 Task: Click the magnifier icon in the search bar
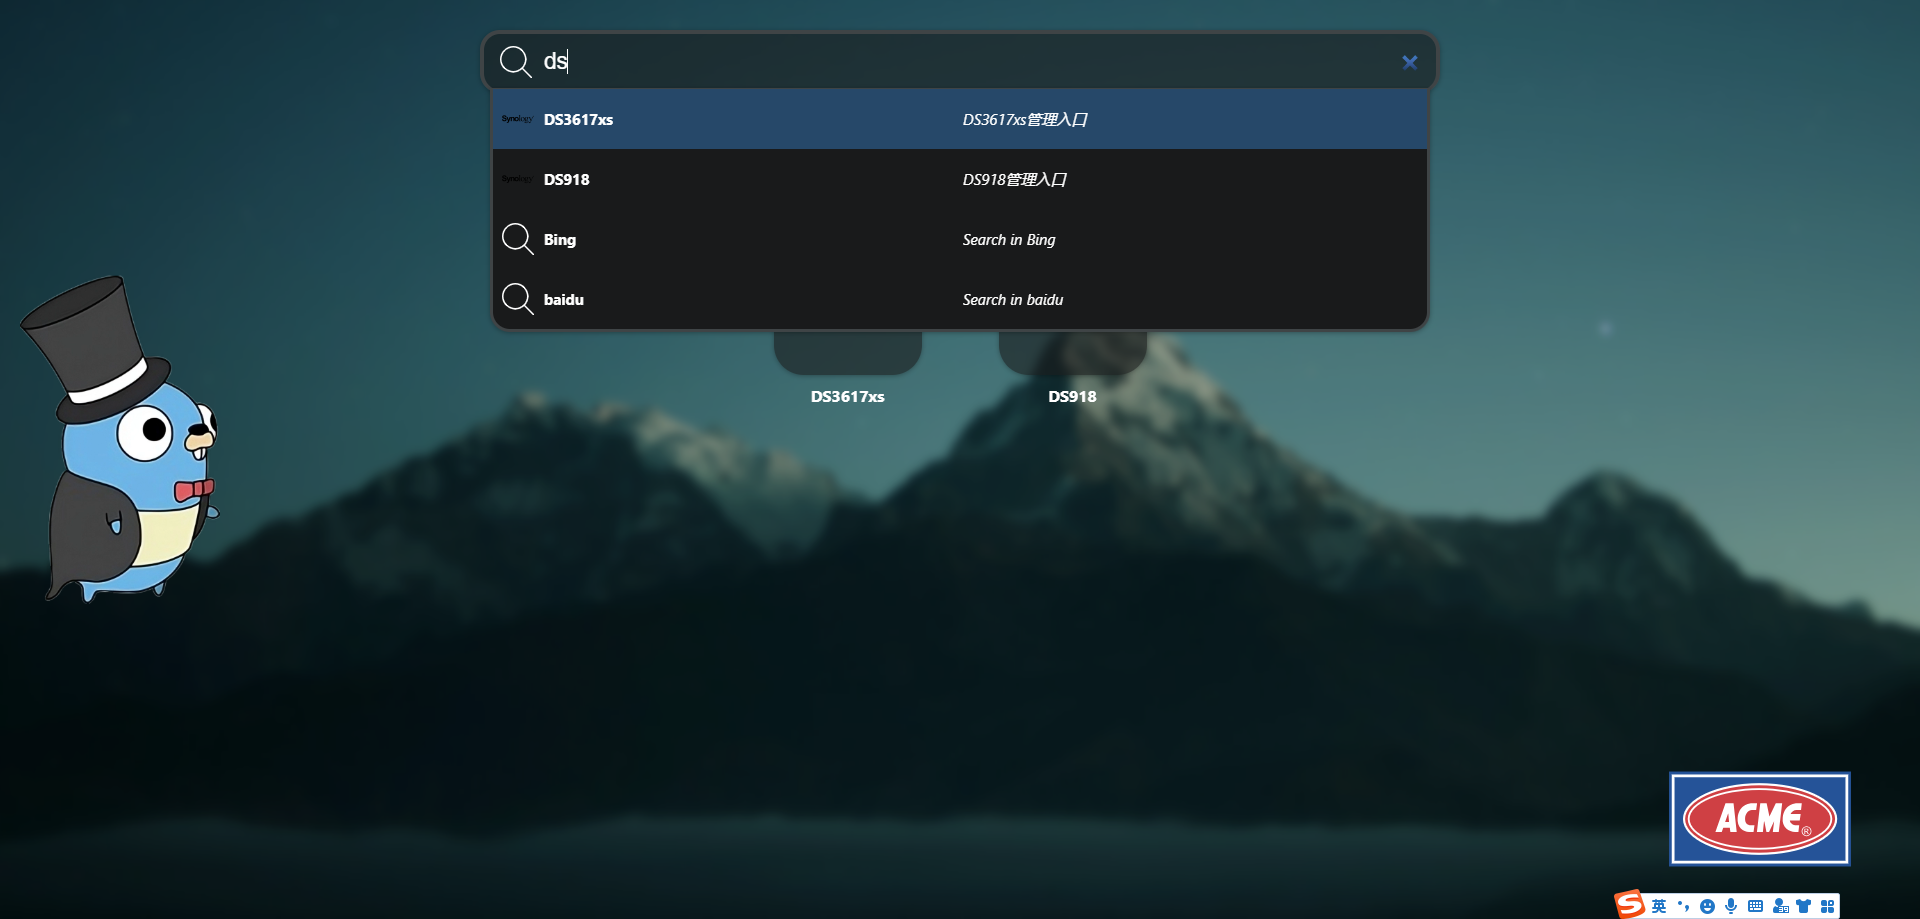pos(516,61)
